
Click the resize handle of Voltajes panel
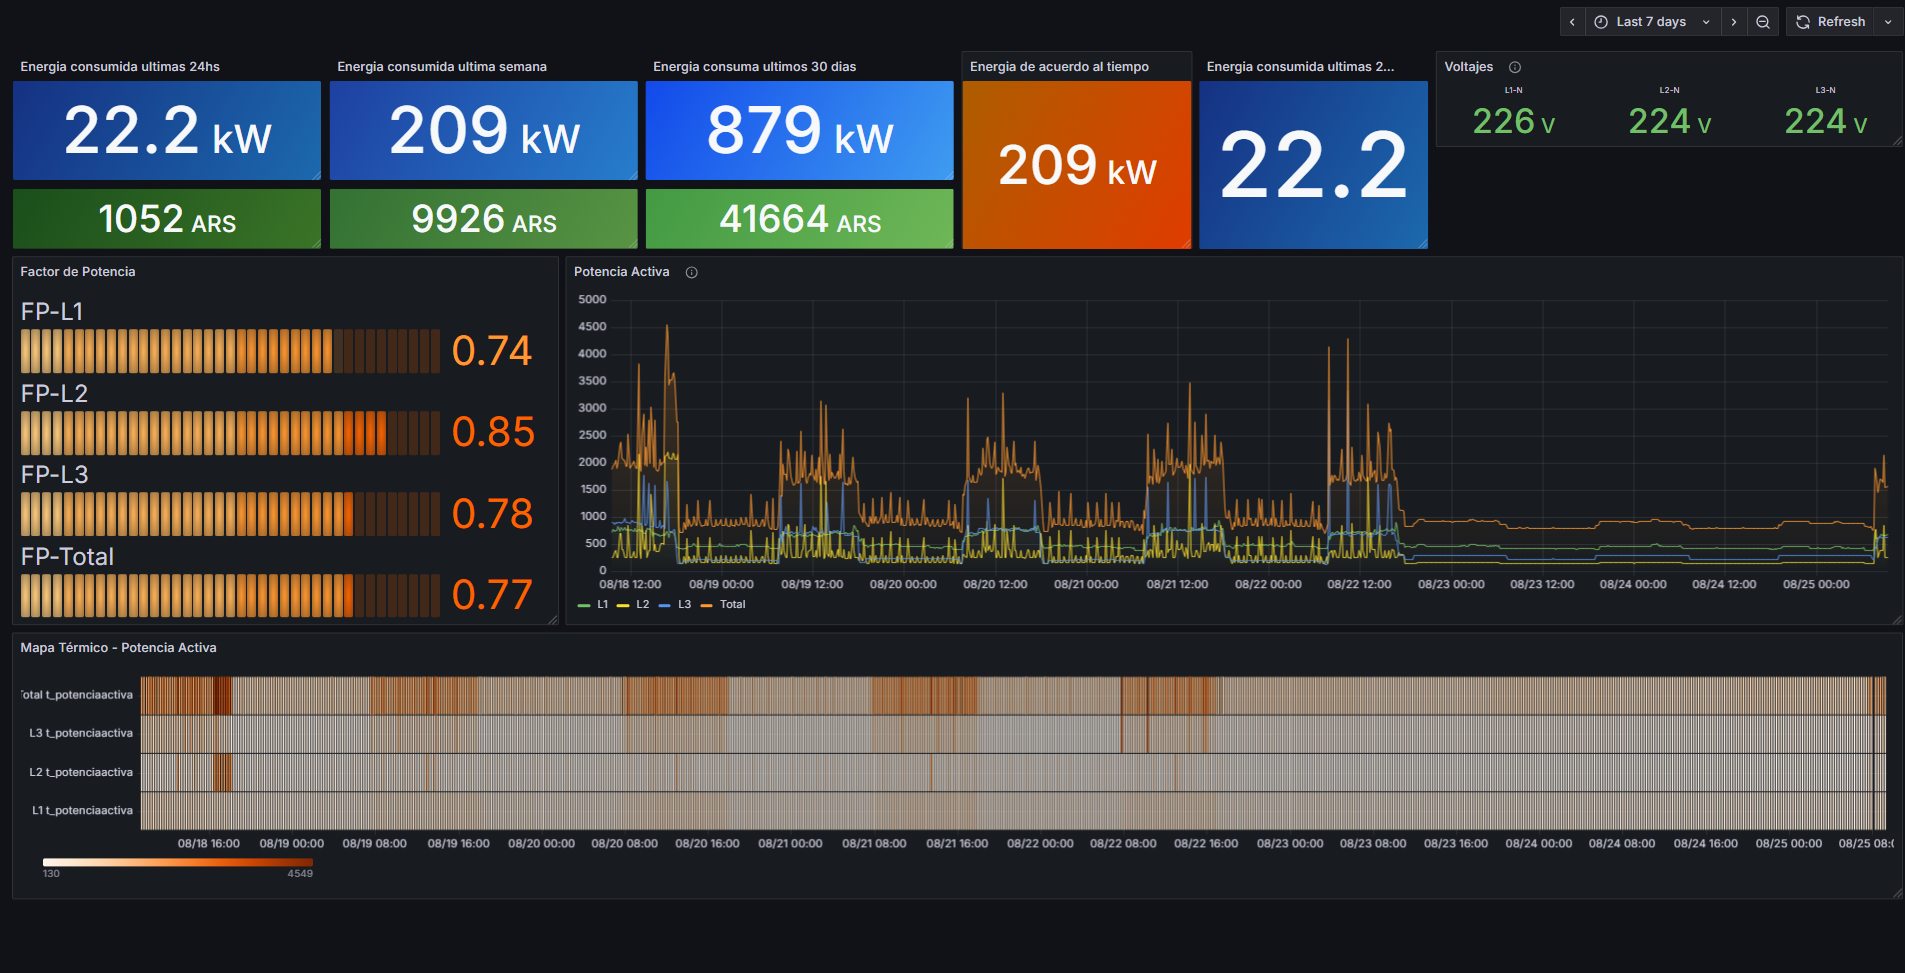coord(1897,142)
